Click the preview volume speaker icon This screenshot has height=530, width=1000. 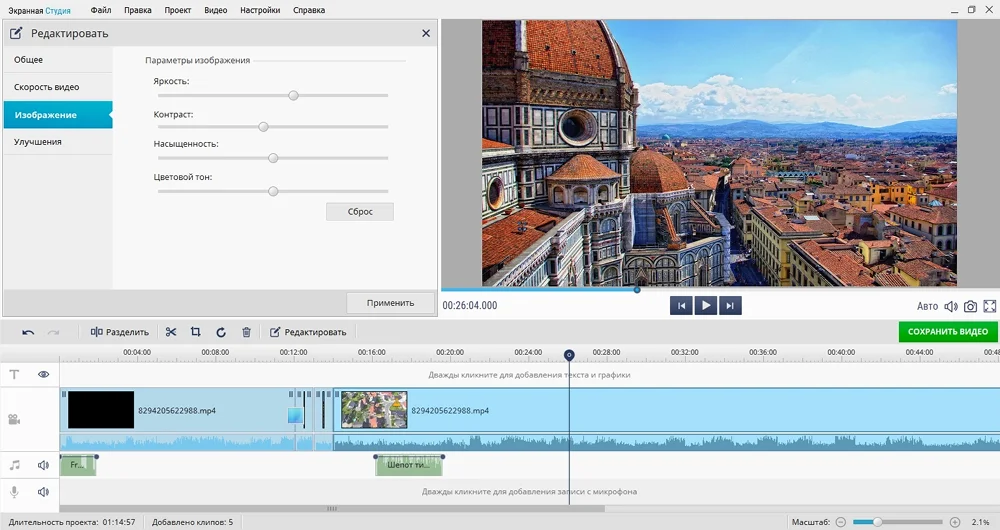tap(951, 306)
